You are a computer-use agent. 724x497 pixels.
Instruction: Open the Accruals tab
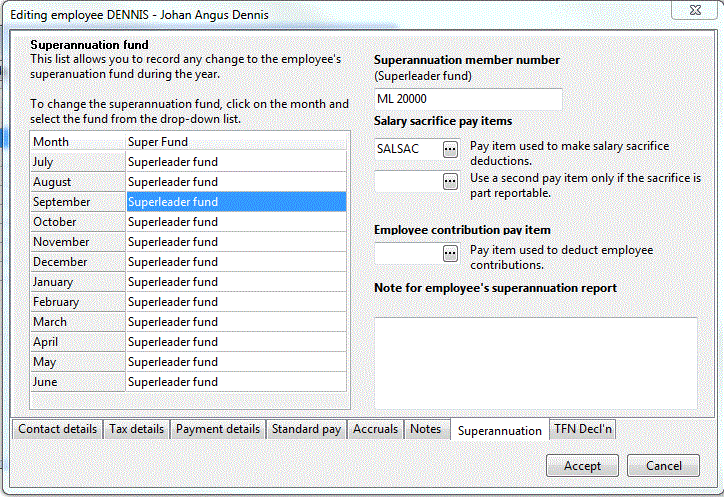(376, 429)
